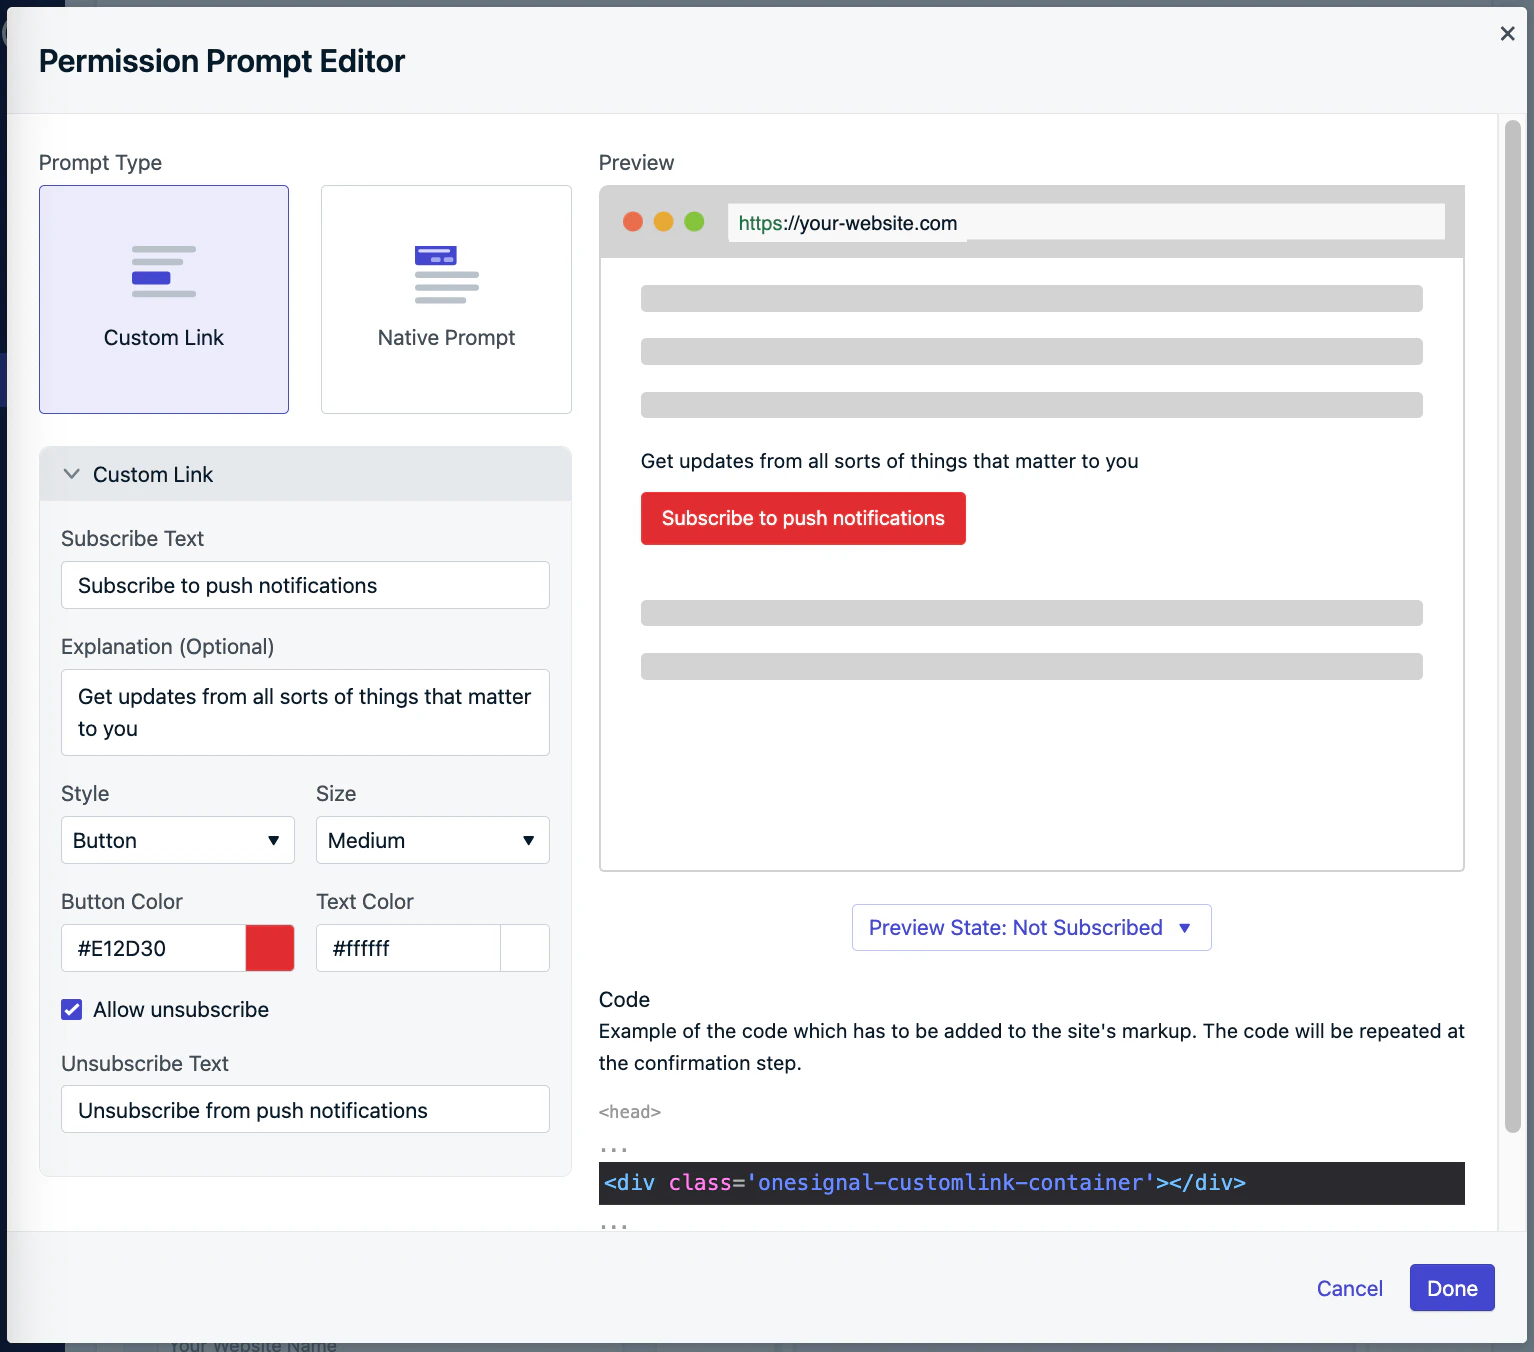Disable the Allow unsubscribe checkbox
This screenshot has height=1352, width=1534.
tap(71, 1009)
